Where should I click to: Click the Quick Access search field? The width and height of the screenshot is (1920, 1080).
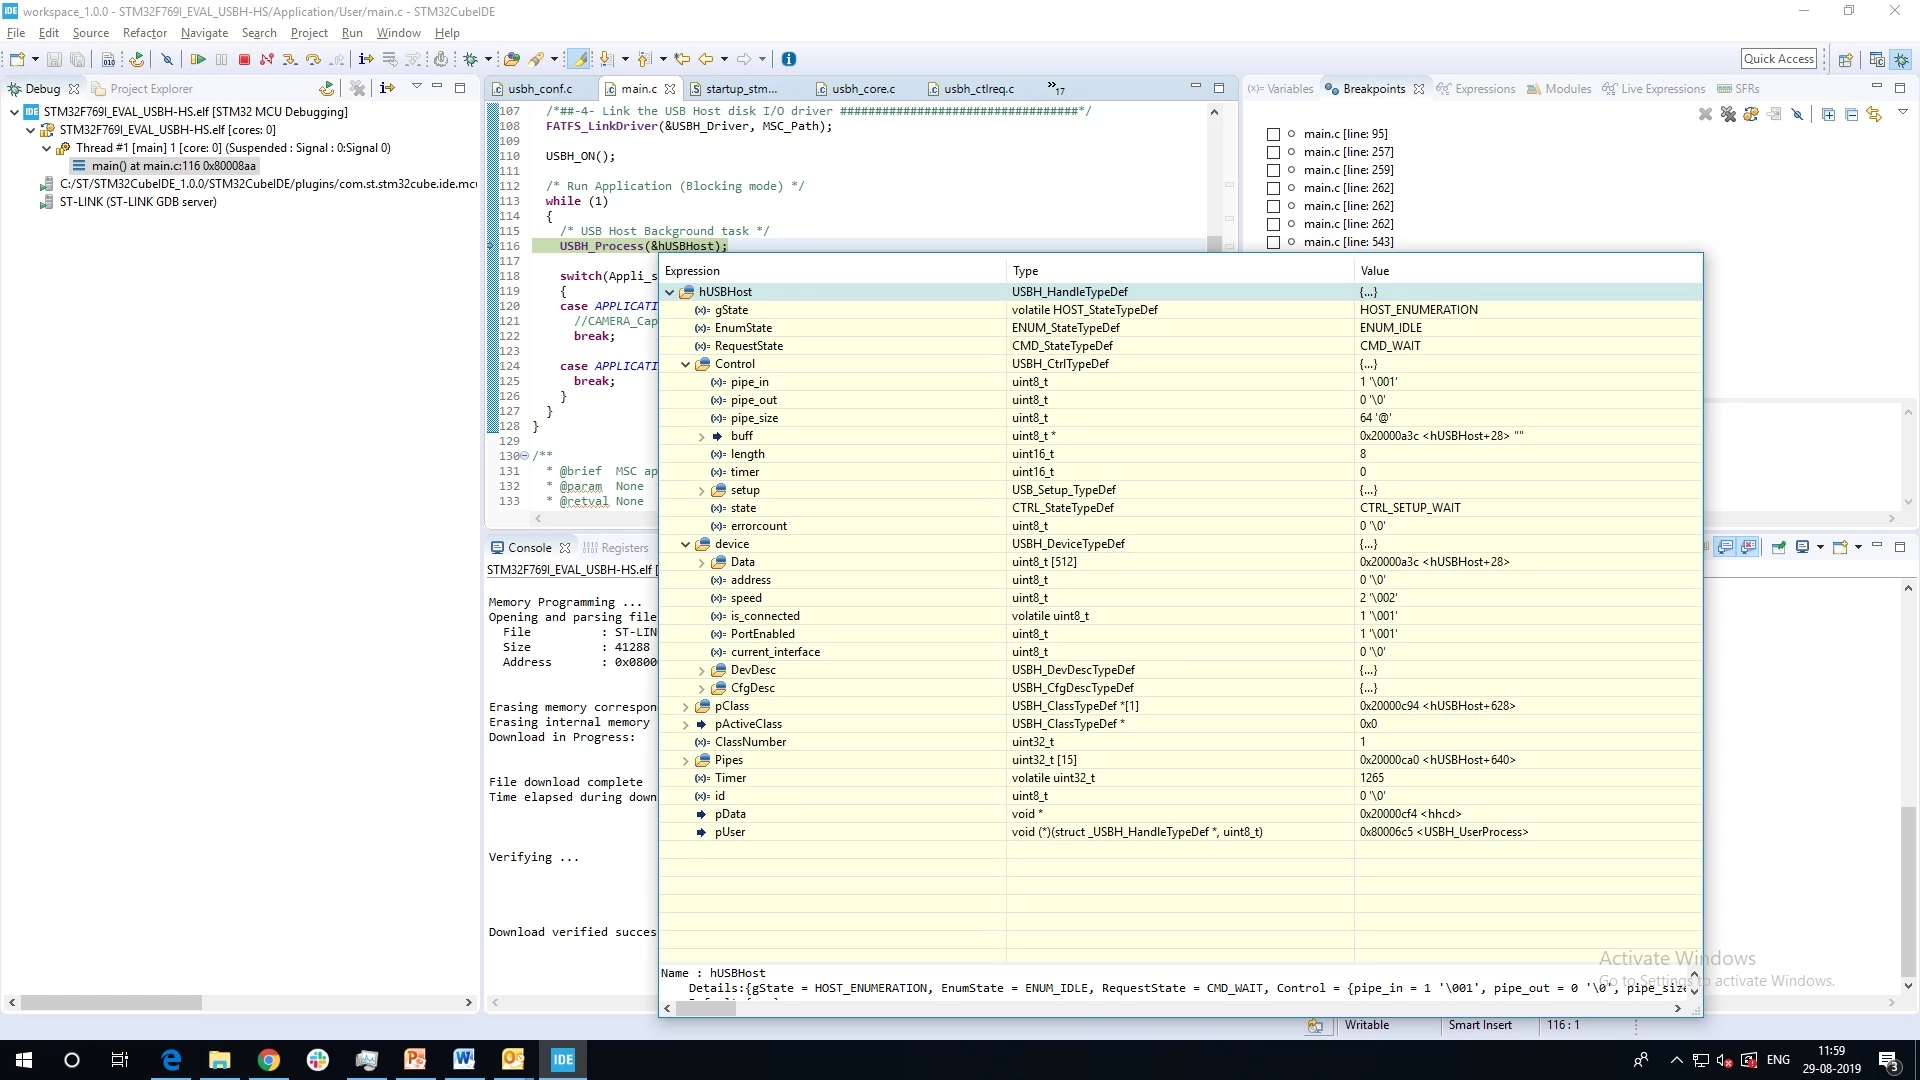click(1779, 59)
